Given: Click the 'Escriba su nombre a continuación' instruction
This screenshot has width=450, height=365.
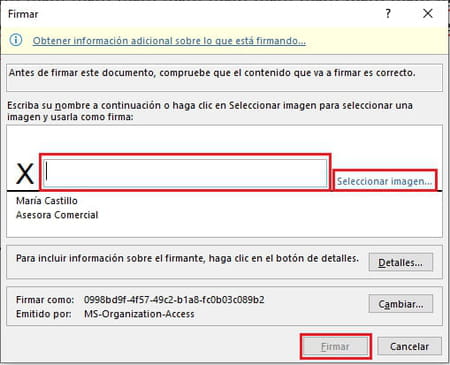Looking at the screenshot, I should [x=210, y=111].
